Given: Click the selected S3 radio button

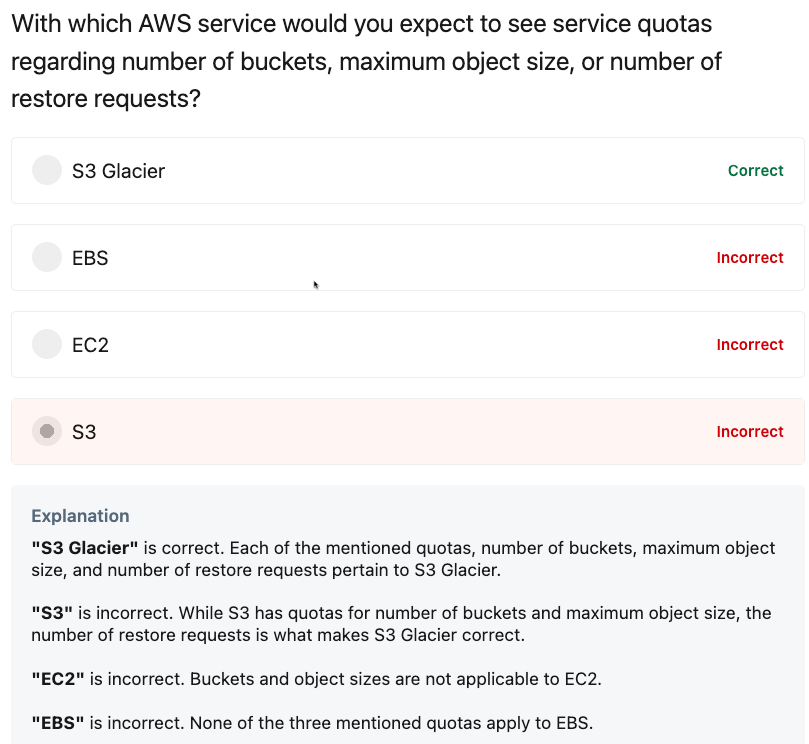Looking at the screenshot, I should click(x=47, y=432).
